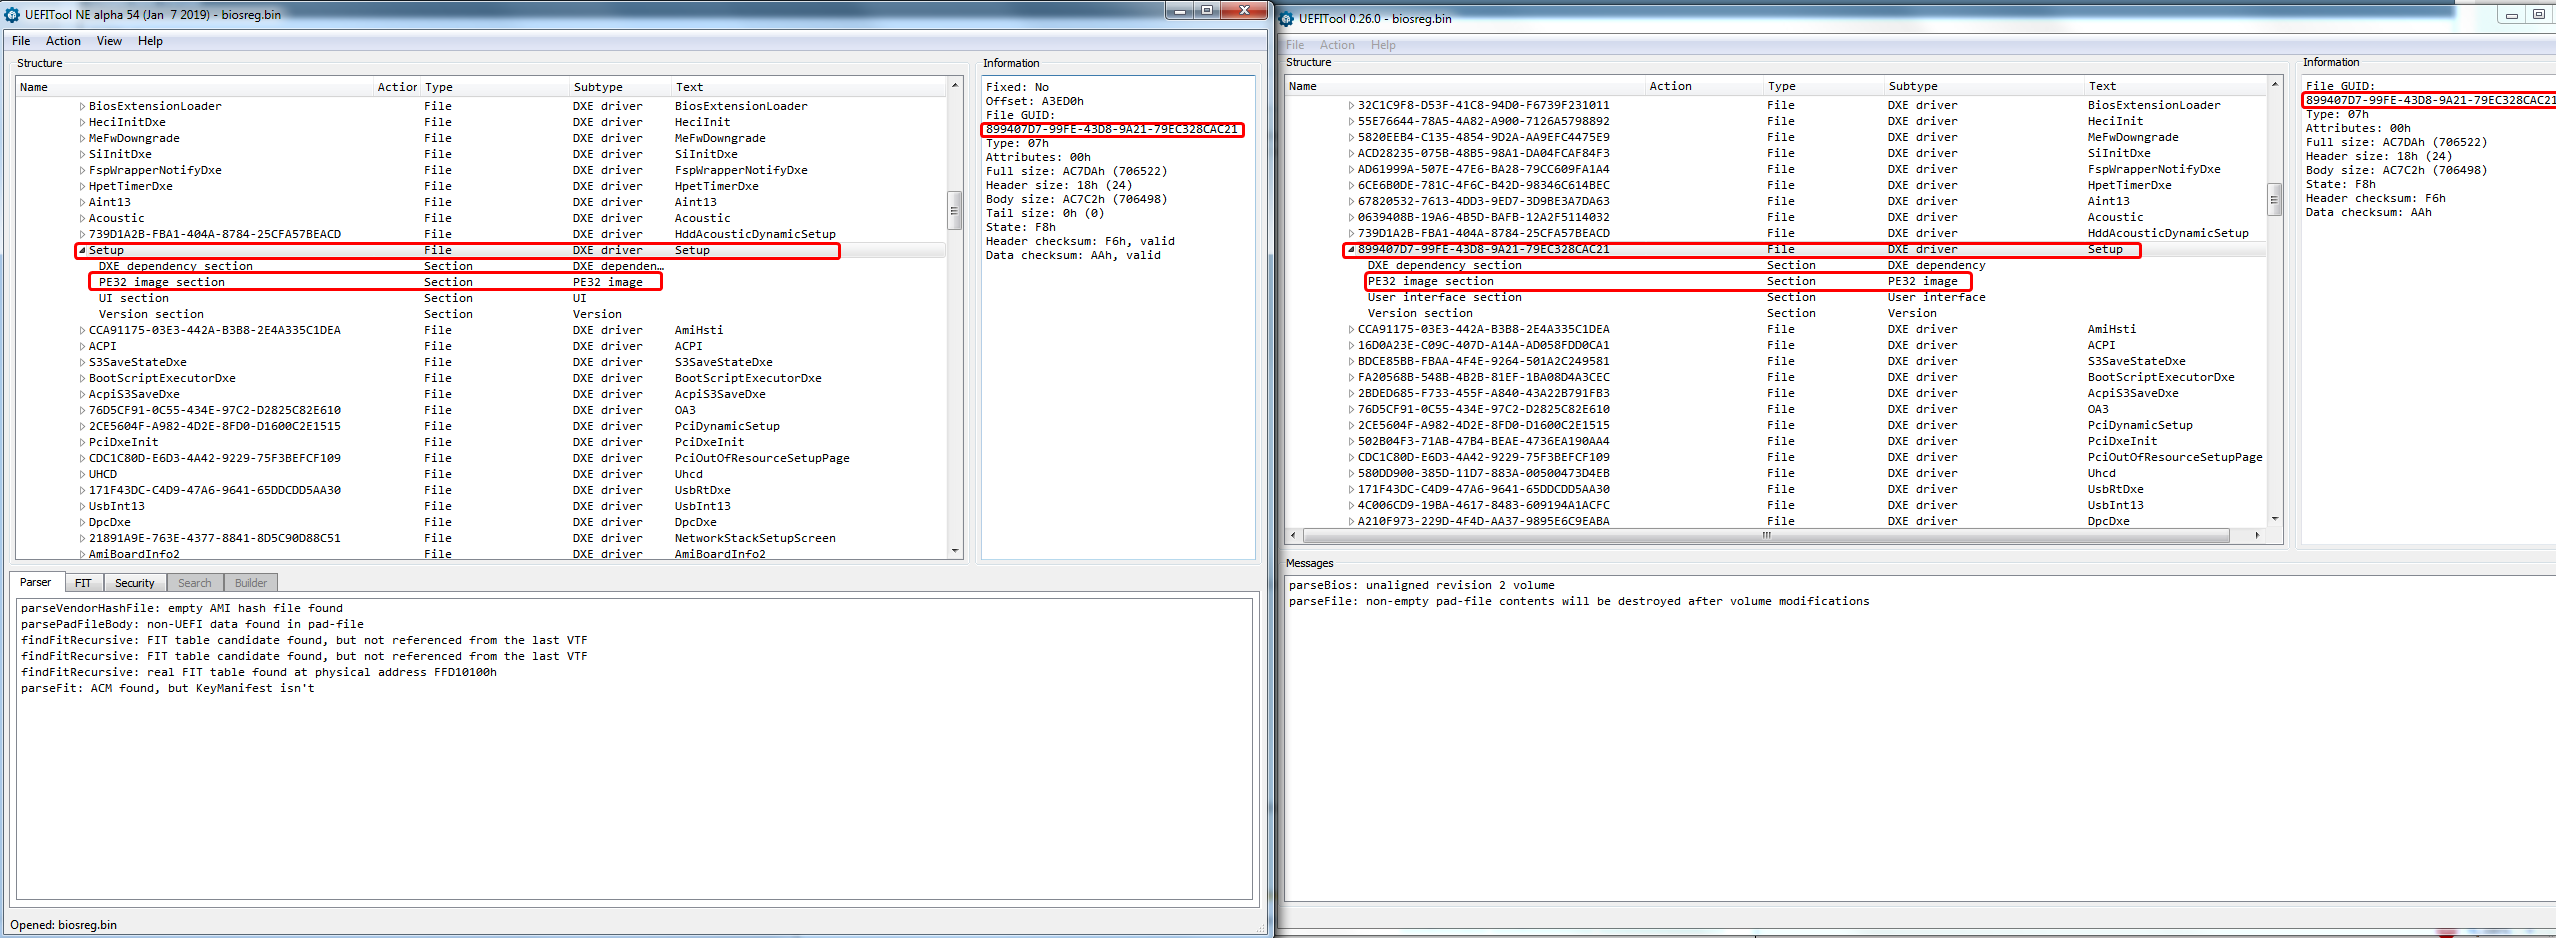Switch to the Parser tab

[x=36, y=582]
